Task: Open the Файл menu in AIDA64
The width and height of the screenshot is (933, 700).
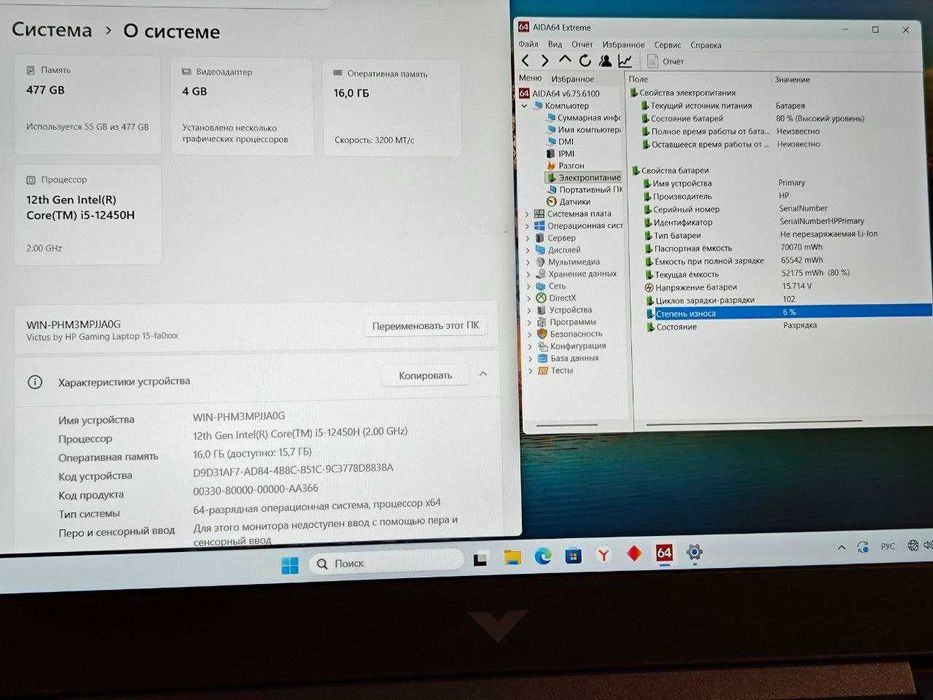Action: click(x=528, y=44)
